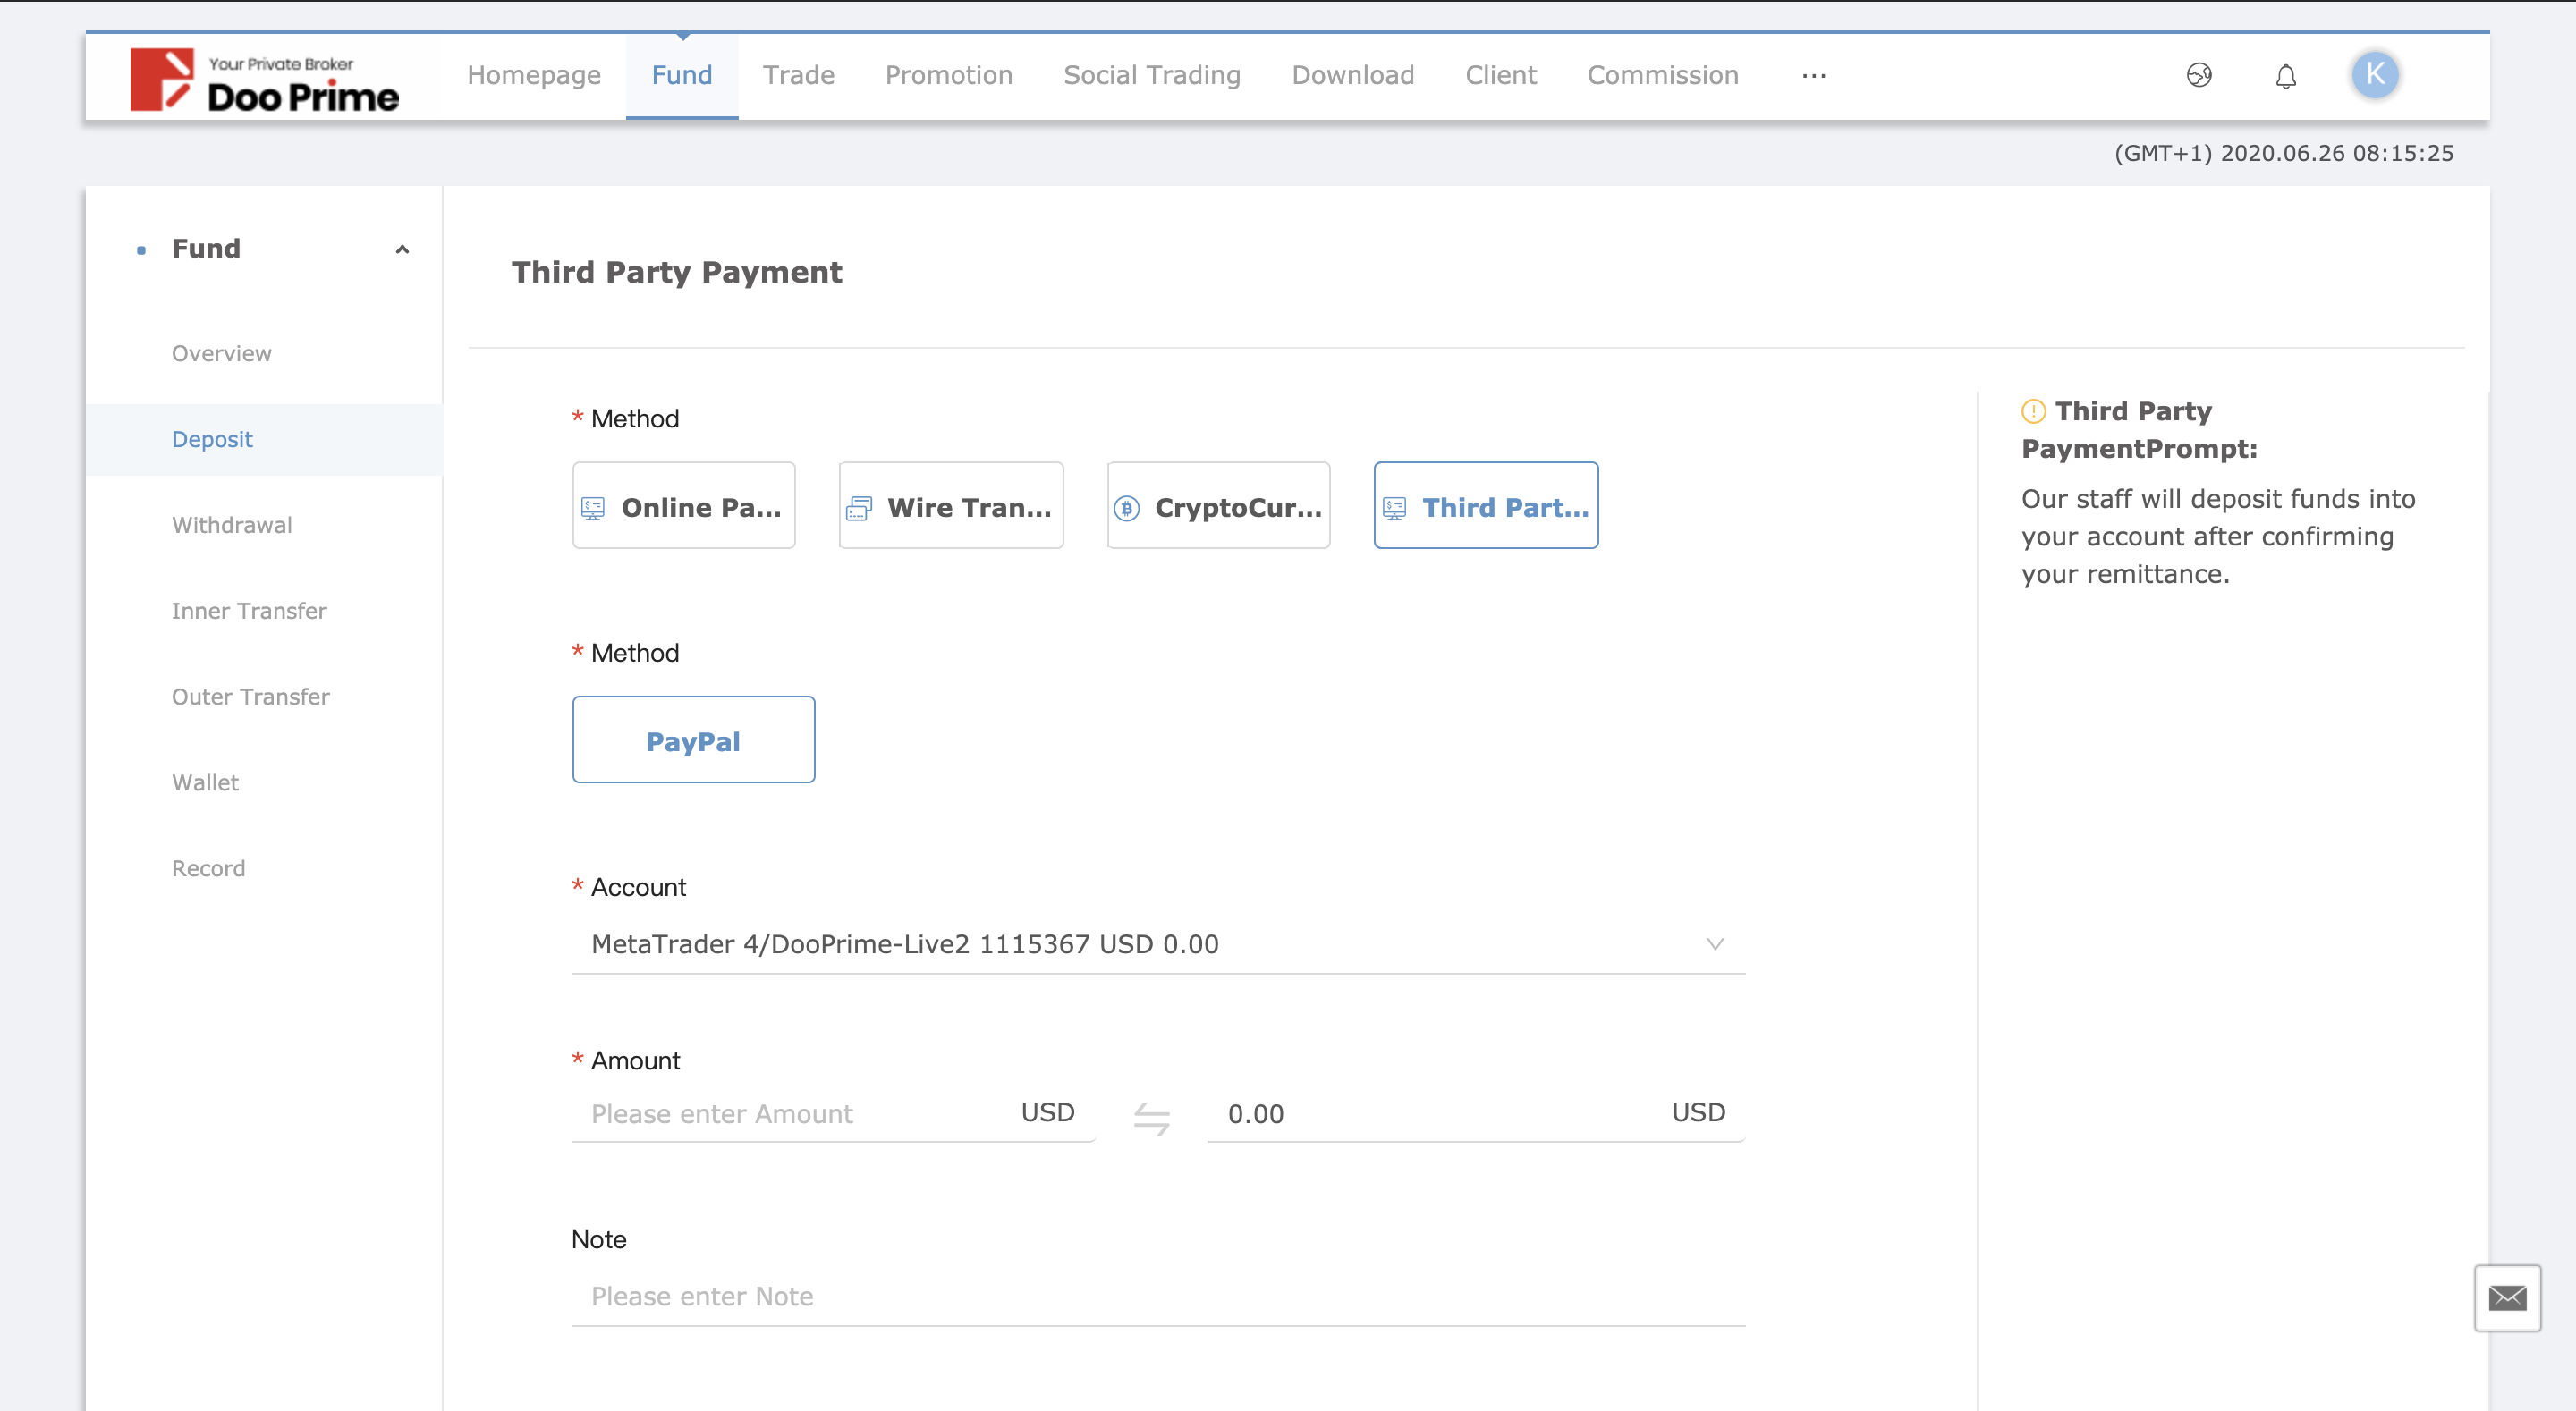Collapse the Fund sidebar section
Image resolution: width=2576 pixels, height=1411 pixels.
pyautogui.click(x=402, y=249)
